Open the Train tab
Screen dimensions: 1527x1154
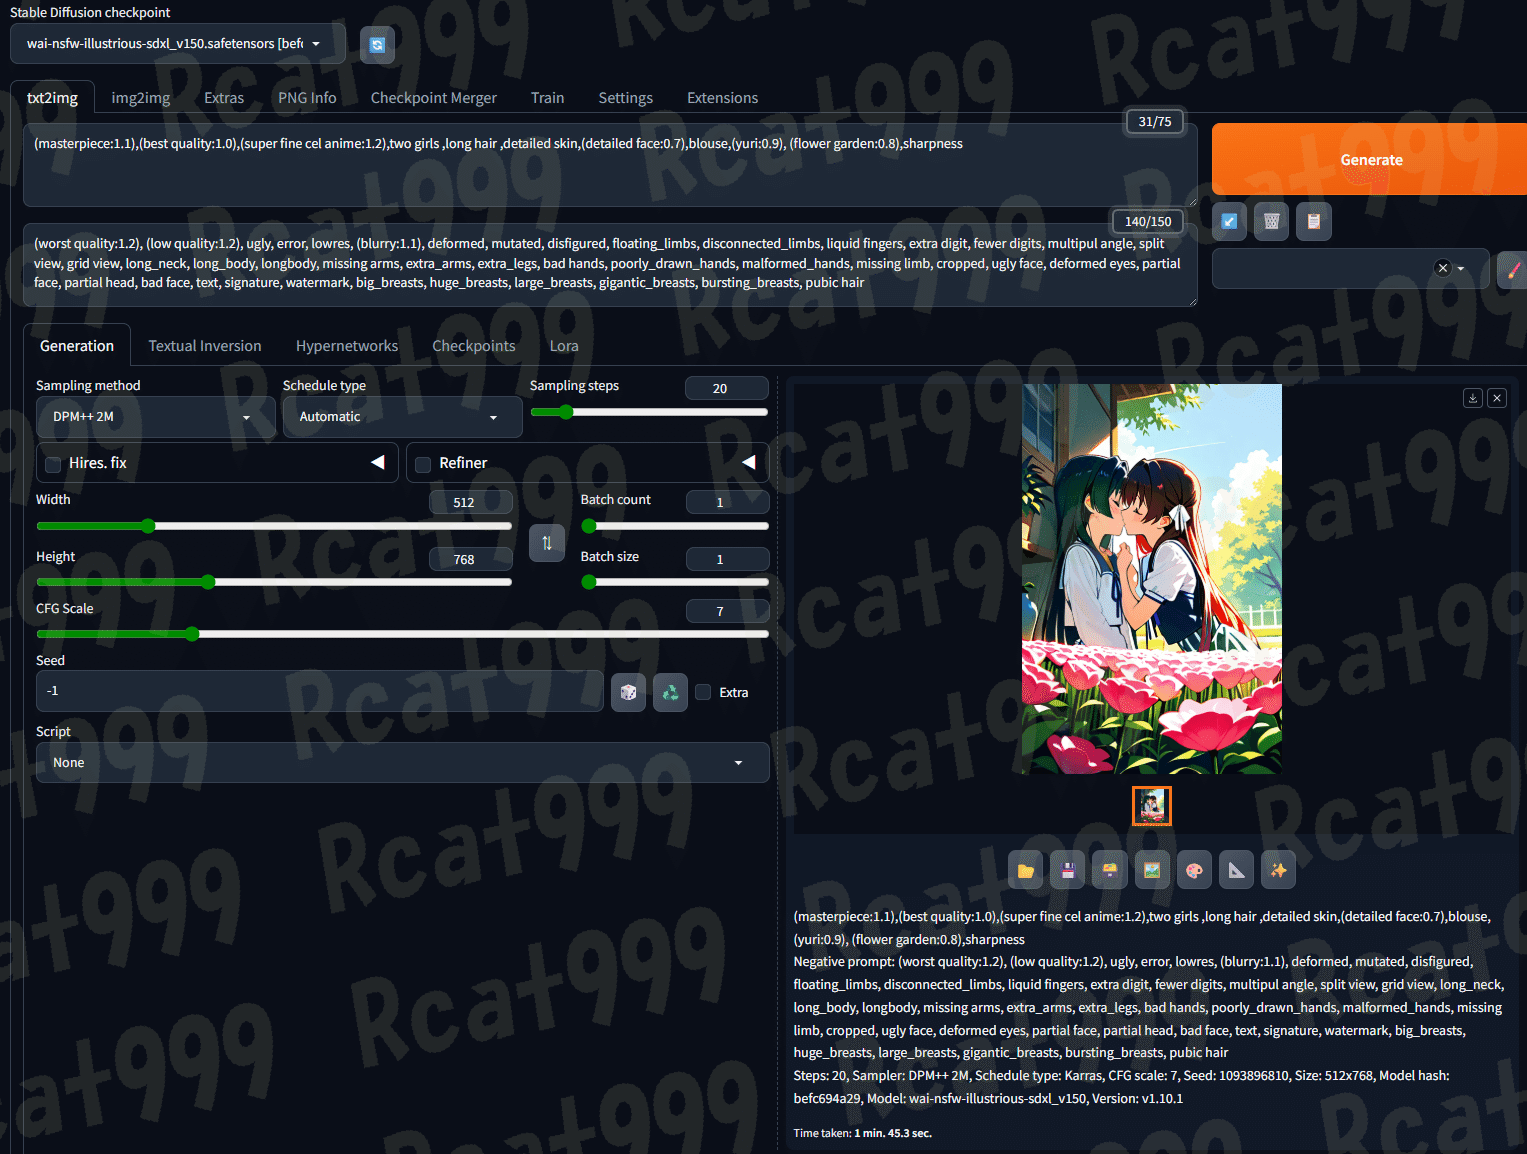[548, 98]
